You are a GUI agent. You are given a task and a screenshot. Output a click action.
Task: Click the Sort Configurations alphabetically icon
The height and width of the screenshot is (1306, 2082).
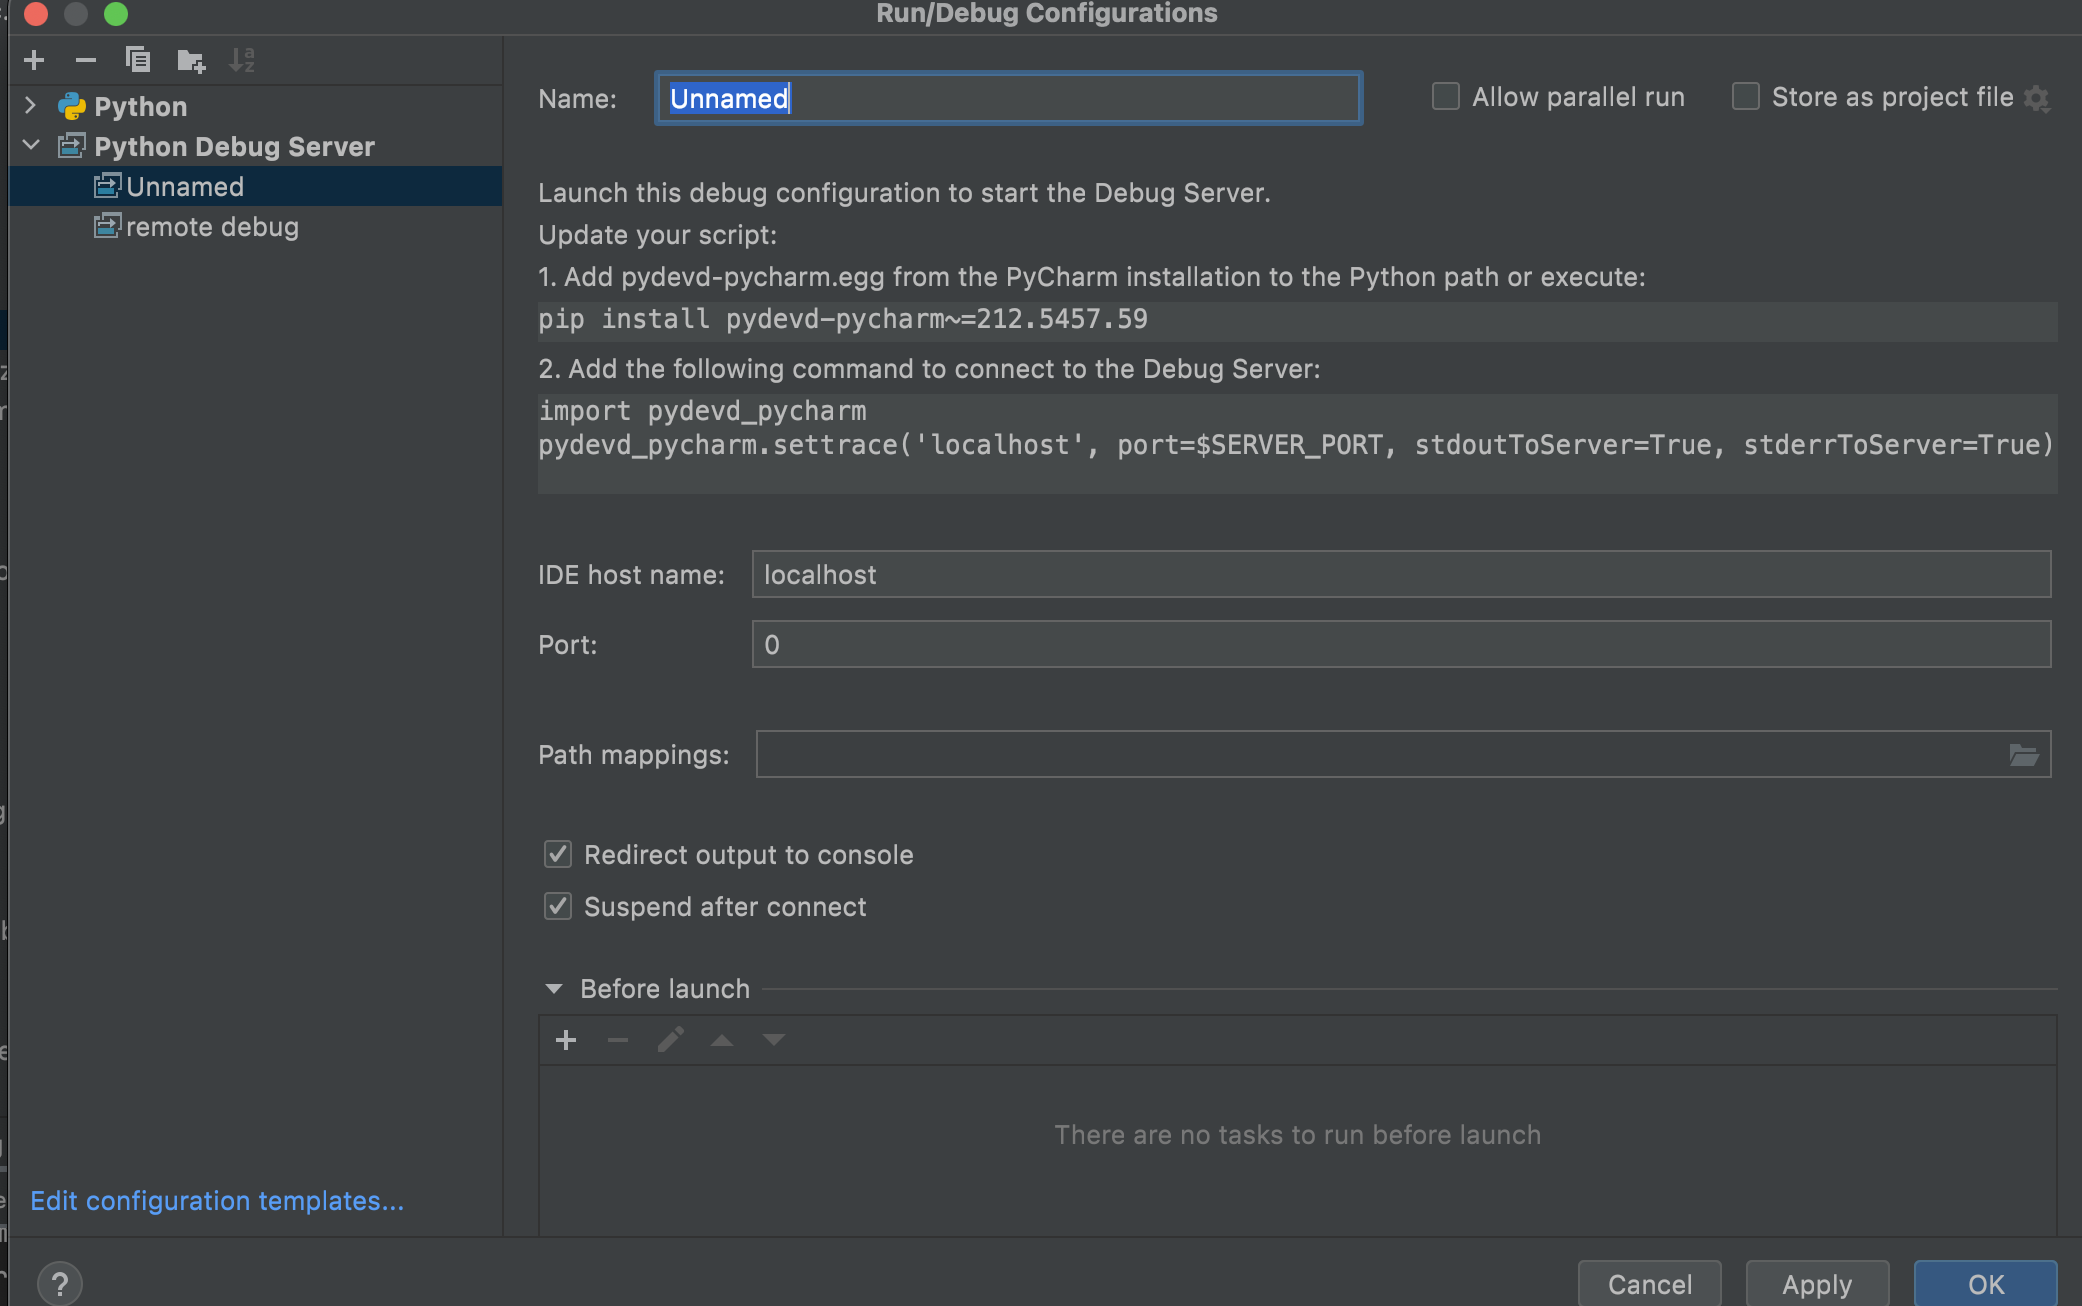click(x=242, y=60)
